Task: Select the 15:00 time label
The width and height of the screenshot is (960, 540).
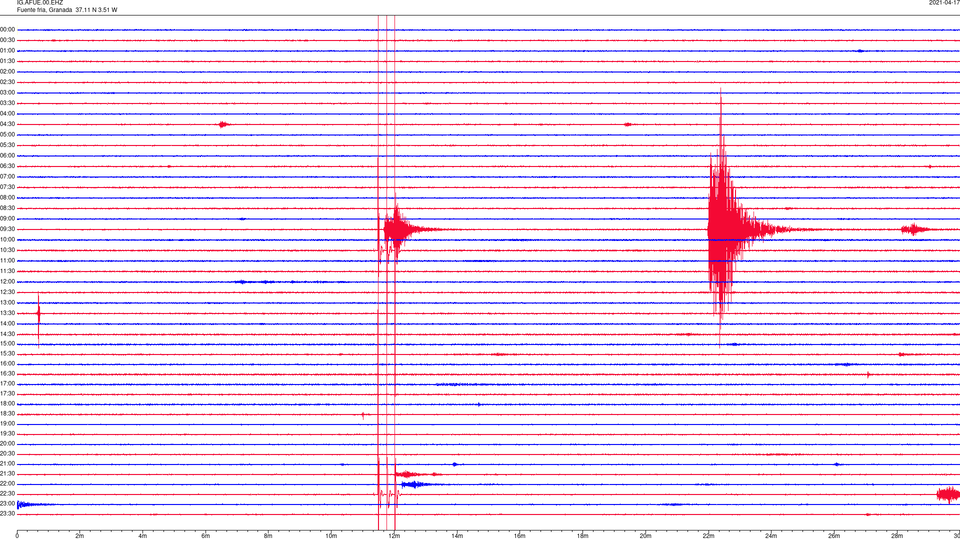Action: click(7, 344)
